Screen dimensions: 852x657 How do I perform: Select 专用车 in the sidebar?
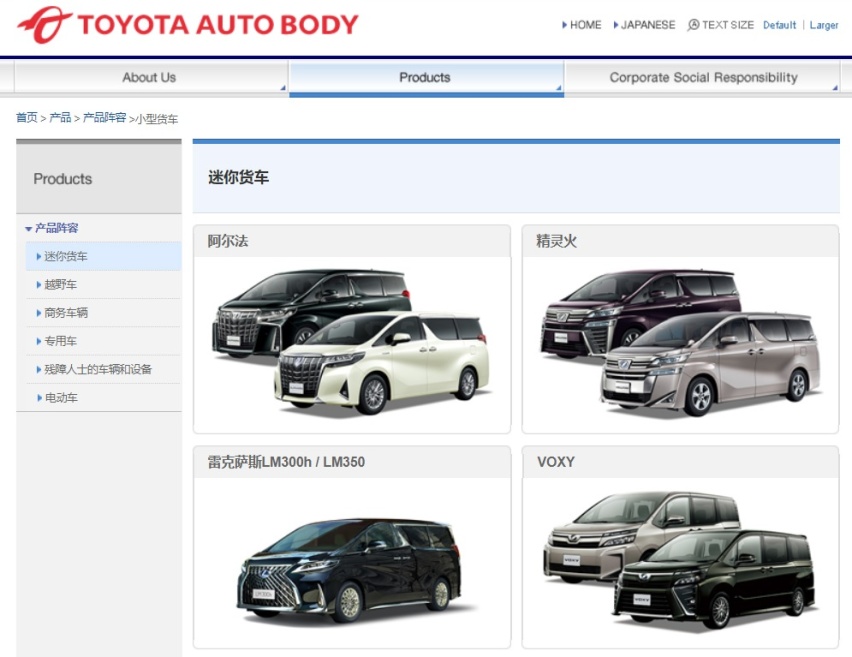pos(103,341)
